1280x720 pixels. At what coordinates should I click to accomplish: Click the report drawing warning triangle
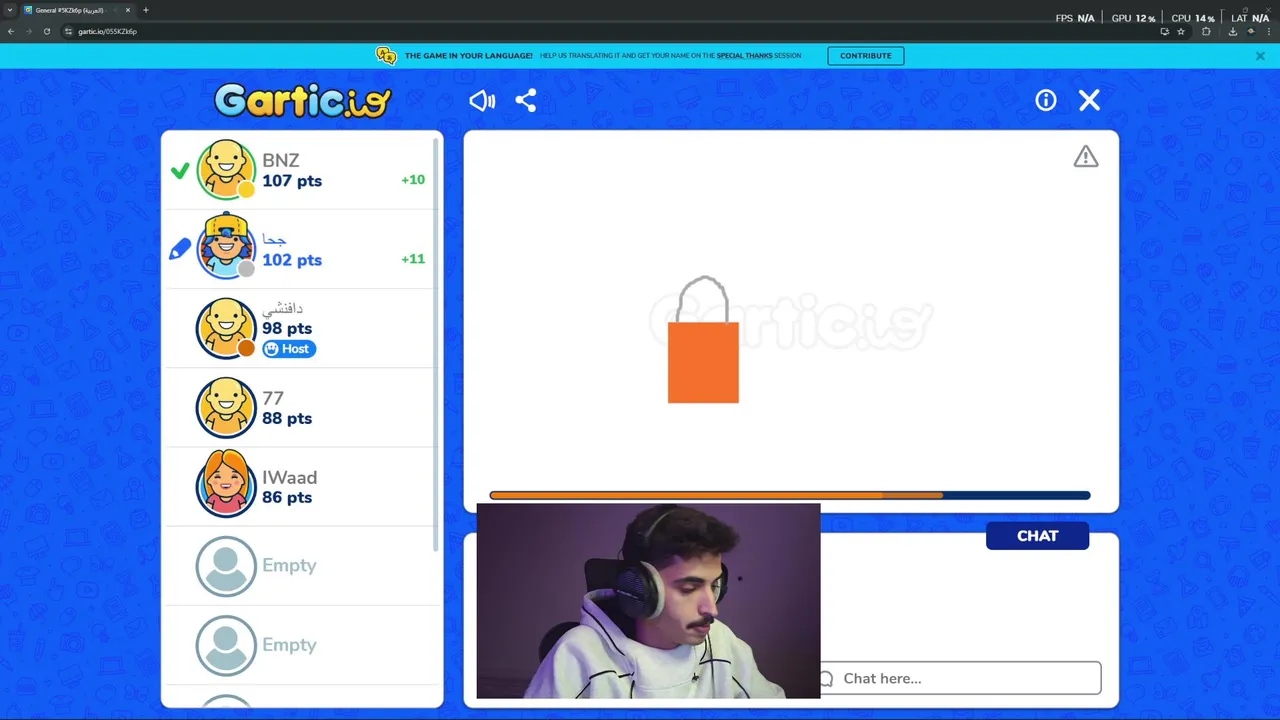1086,157
